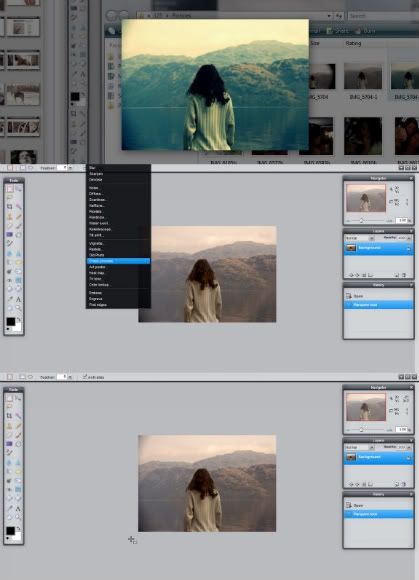Select Zoom tool in editor showing Anti-alias option
Image resolution: width=419 pixels, height=580 pixels.
click(x=18, y=517)
